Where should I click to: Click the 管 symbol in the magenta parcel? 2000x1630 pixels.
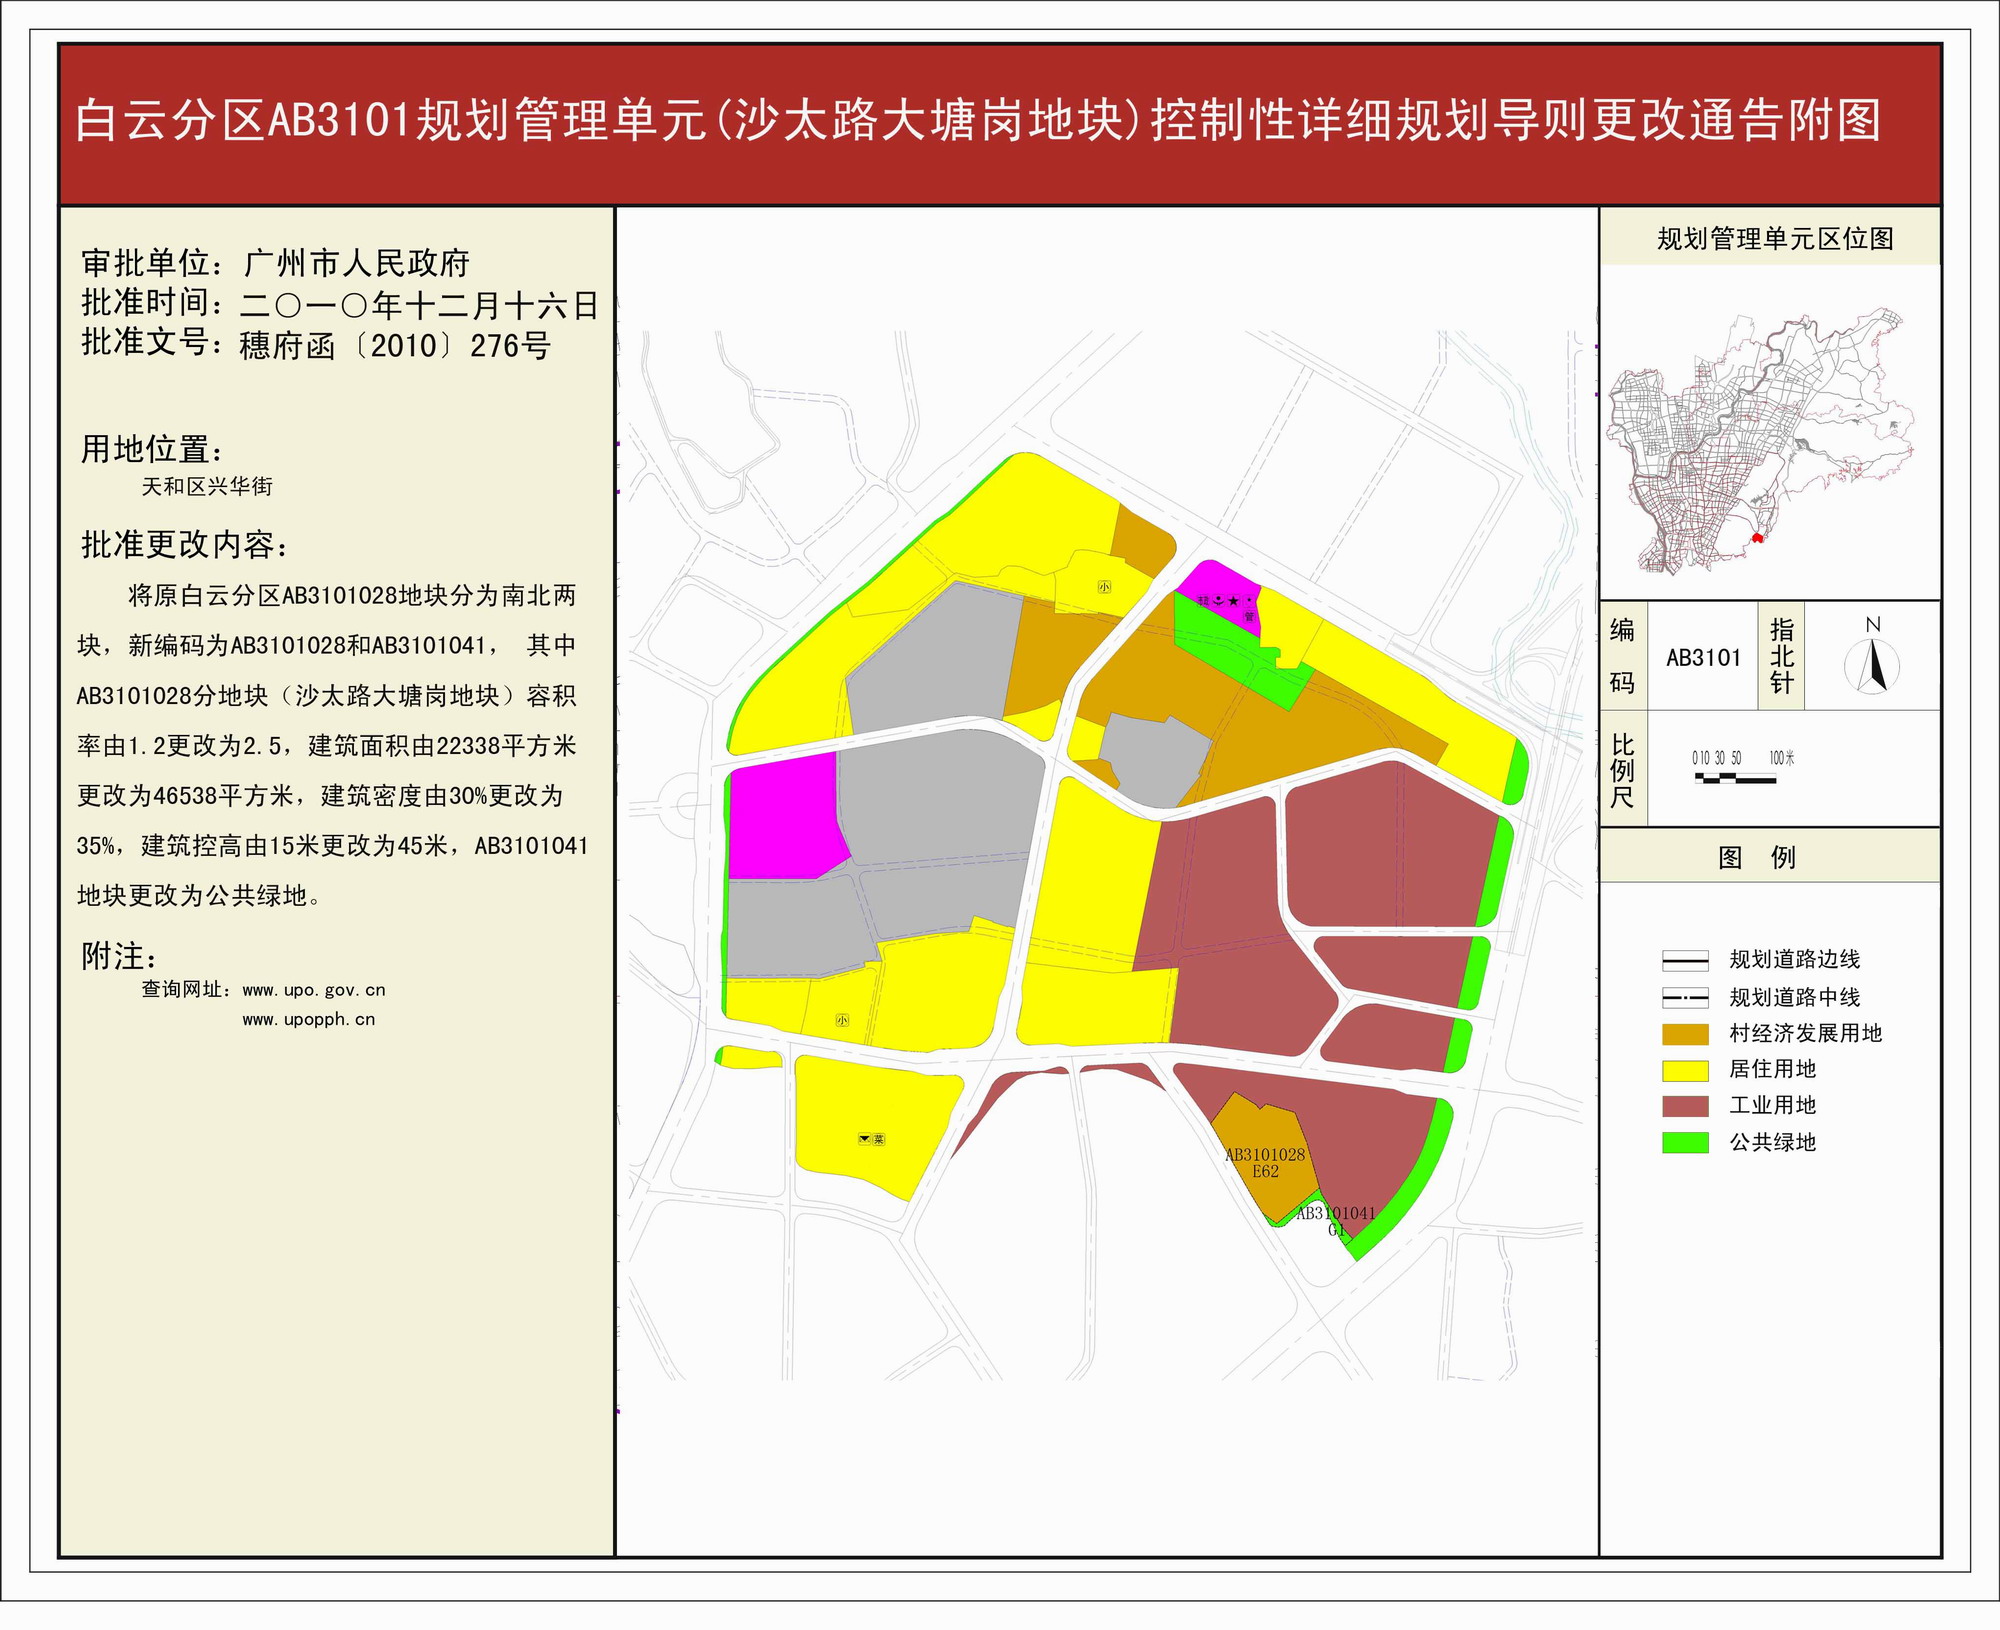[x=1249, y=617]
